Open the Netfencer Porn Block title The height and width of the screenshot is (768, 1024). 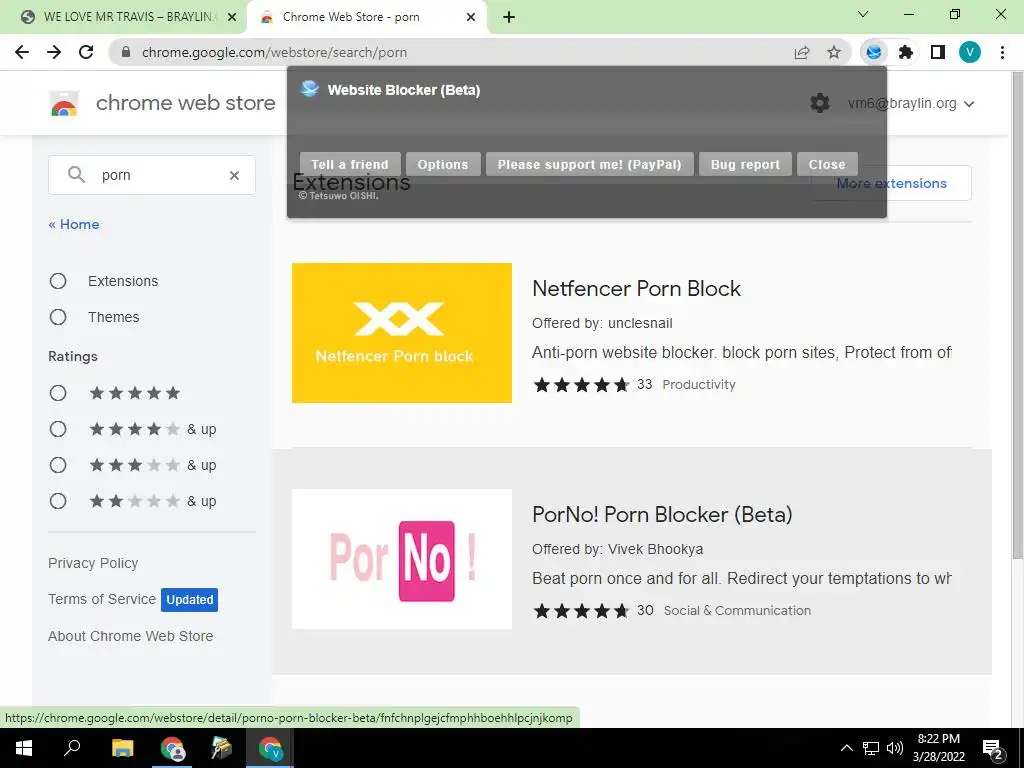point(636,289)
